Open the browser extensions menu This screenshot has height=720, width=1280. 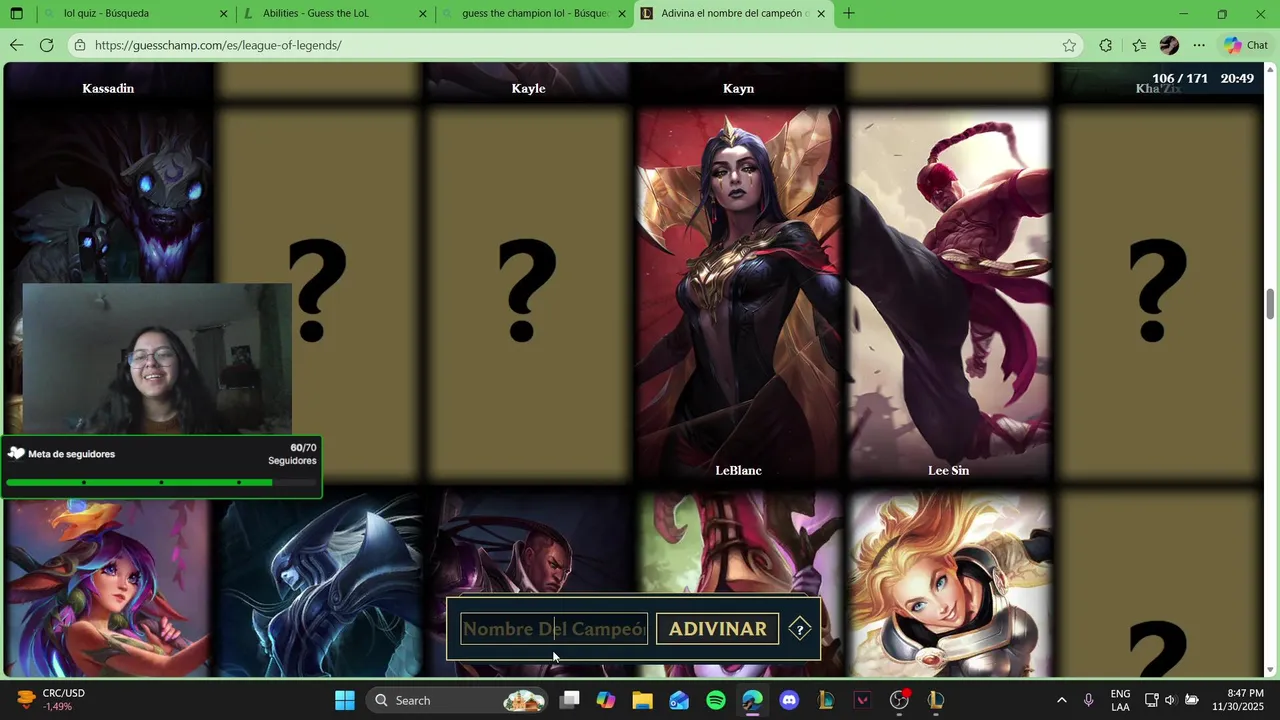click(1105, 45)
